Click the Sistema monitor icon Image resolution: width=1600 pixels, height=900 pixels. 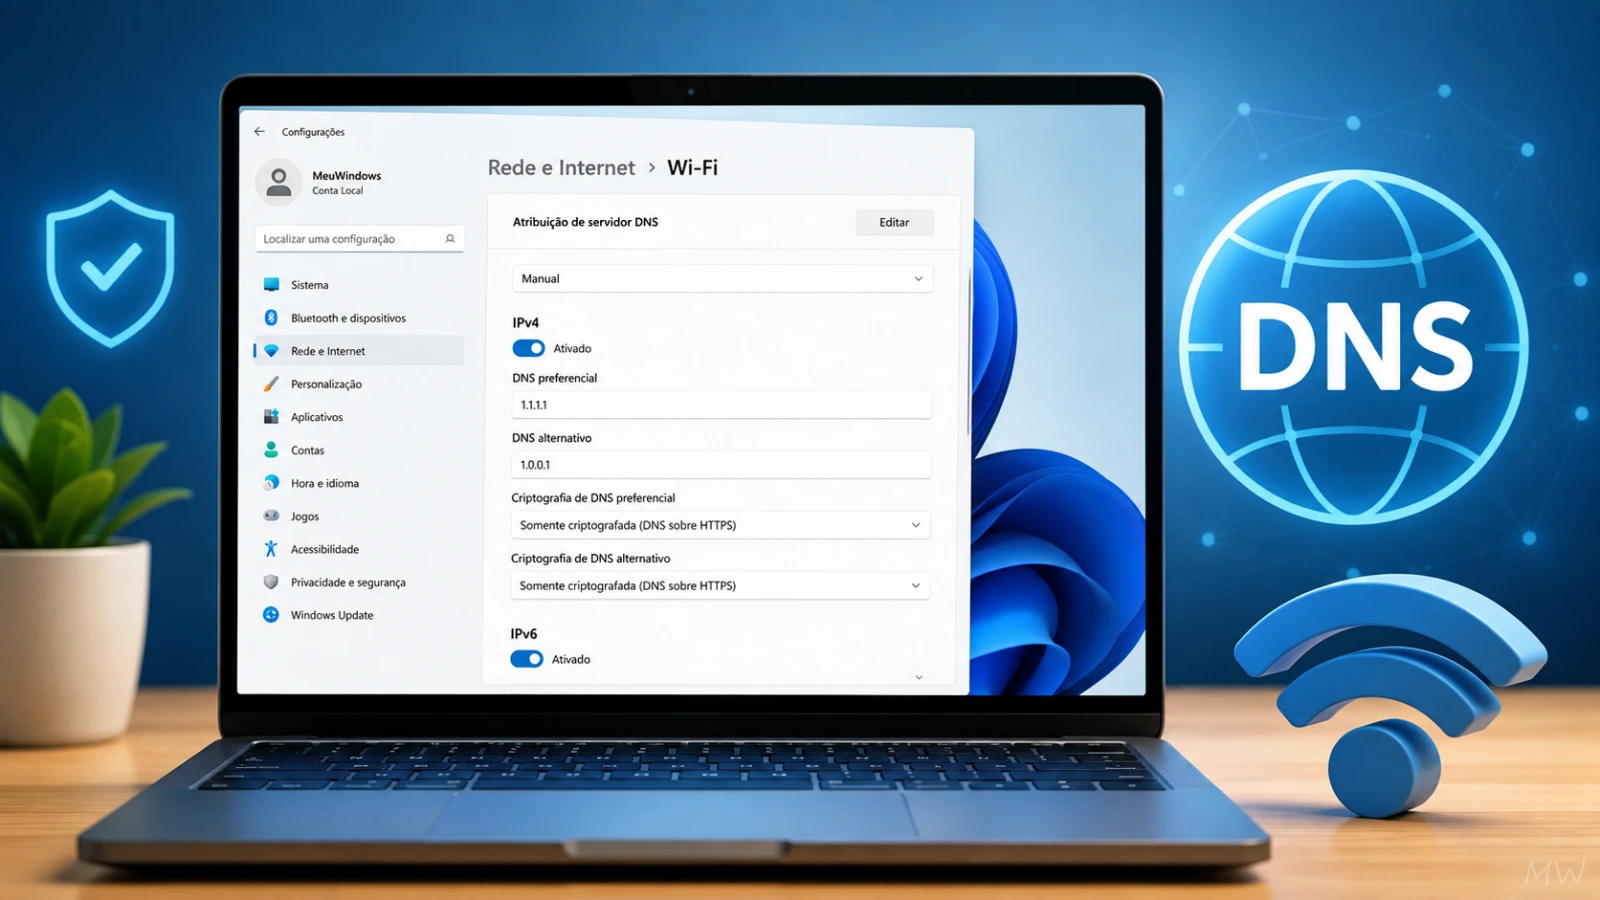click(271, 285)
